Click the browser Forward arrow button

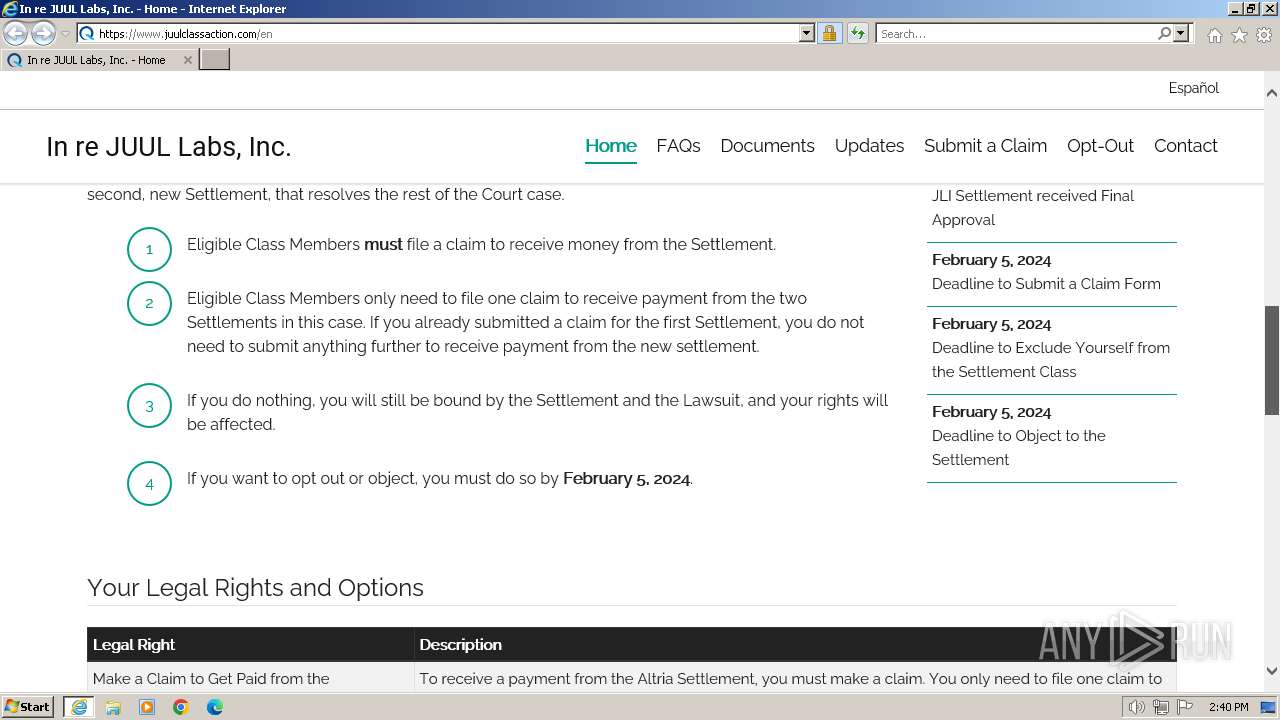point(43,34)
